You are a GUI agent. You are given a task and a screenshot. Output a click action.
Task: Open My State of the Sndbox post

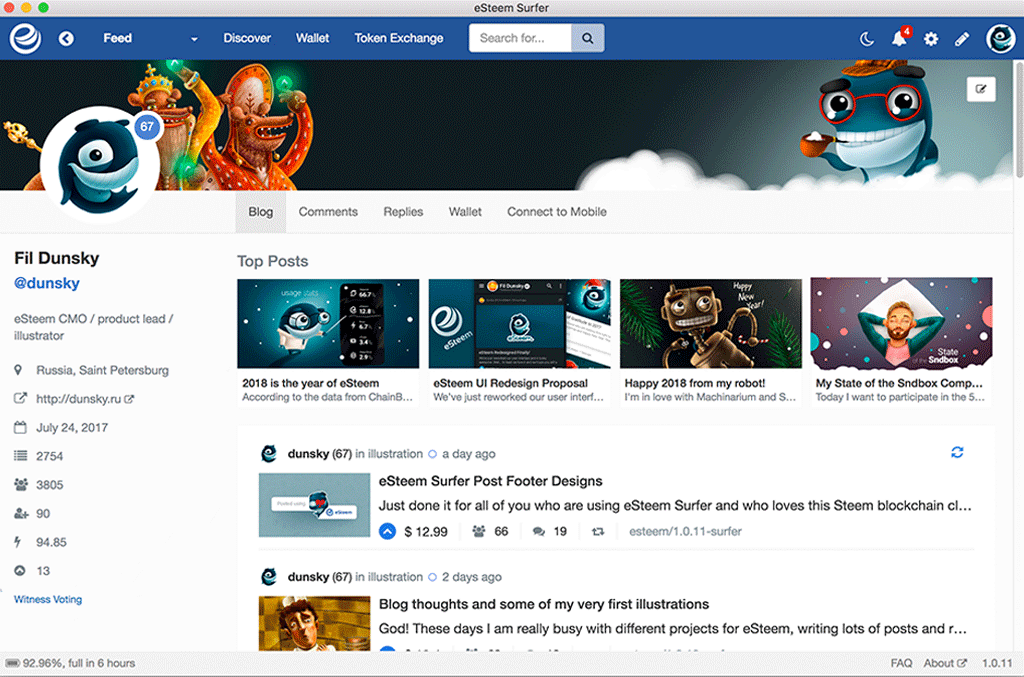[x=901, y=341]
